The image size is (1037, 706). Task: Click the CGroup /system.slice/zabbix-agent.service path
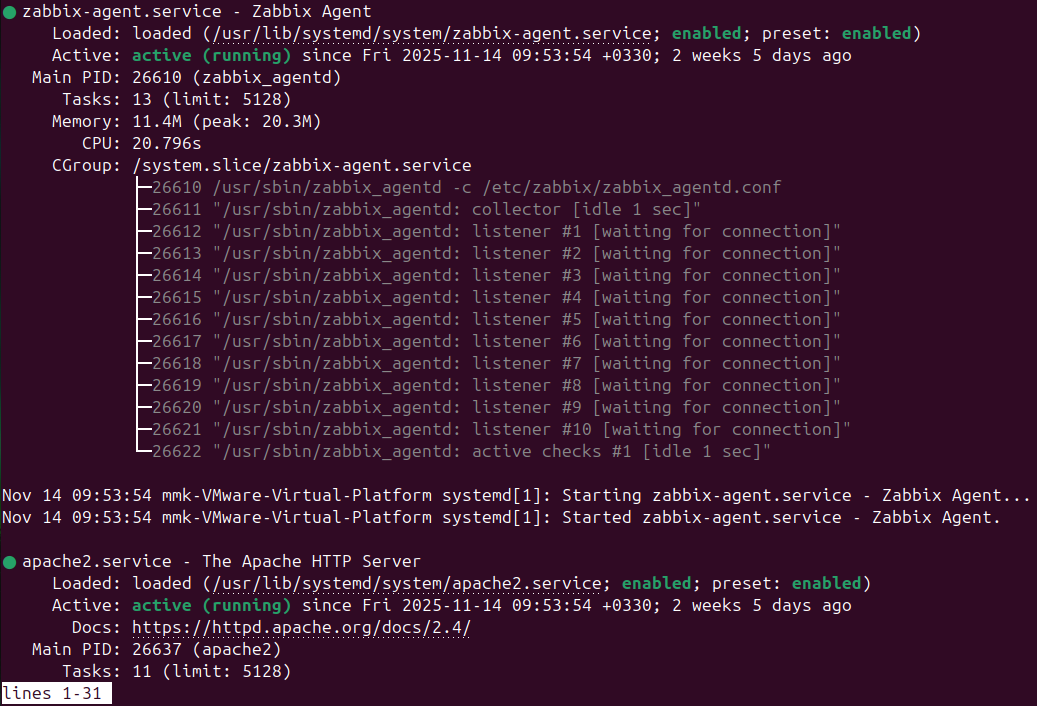(x=301, y=166)
